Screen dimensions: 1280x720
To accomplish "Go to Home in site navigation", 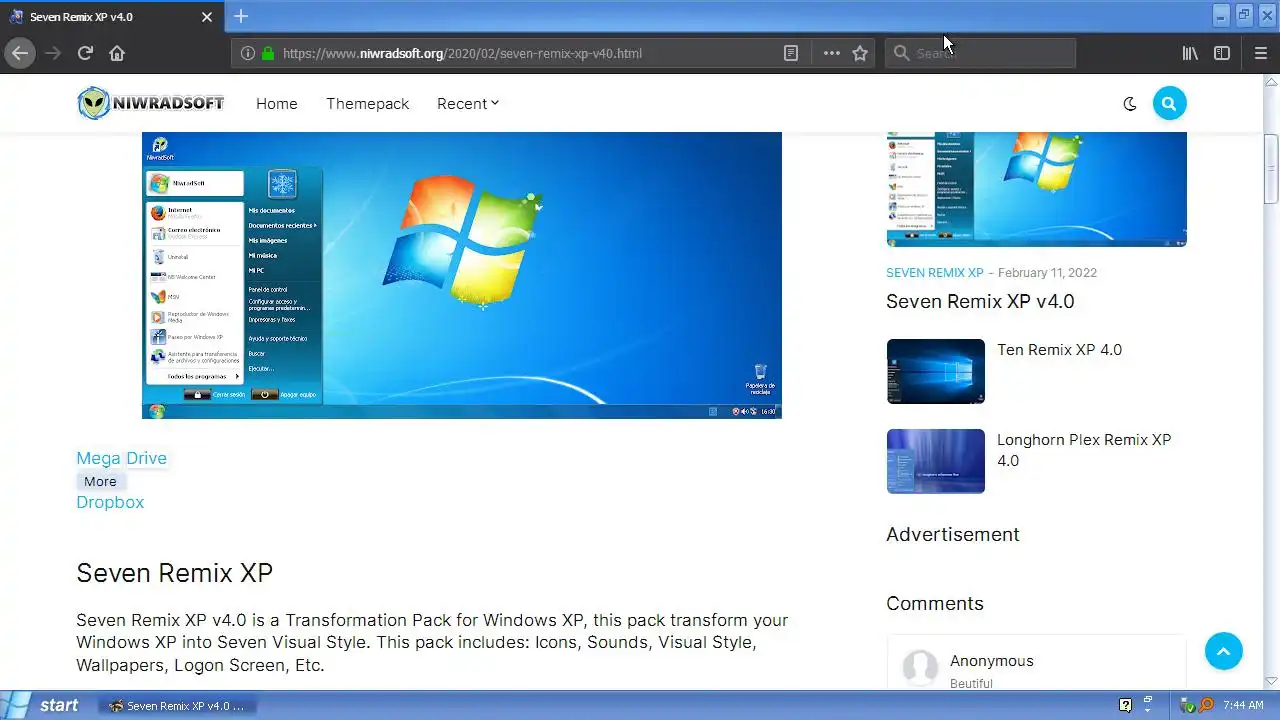I will coord(277,104).
